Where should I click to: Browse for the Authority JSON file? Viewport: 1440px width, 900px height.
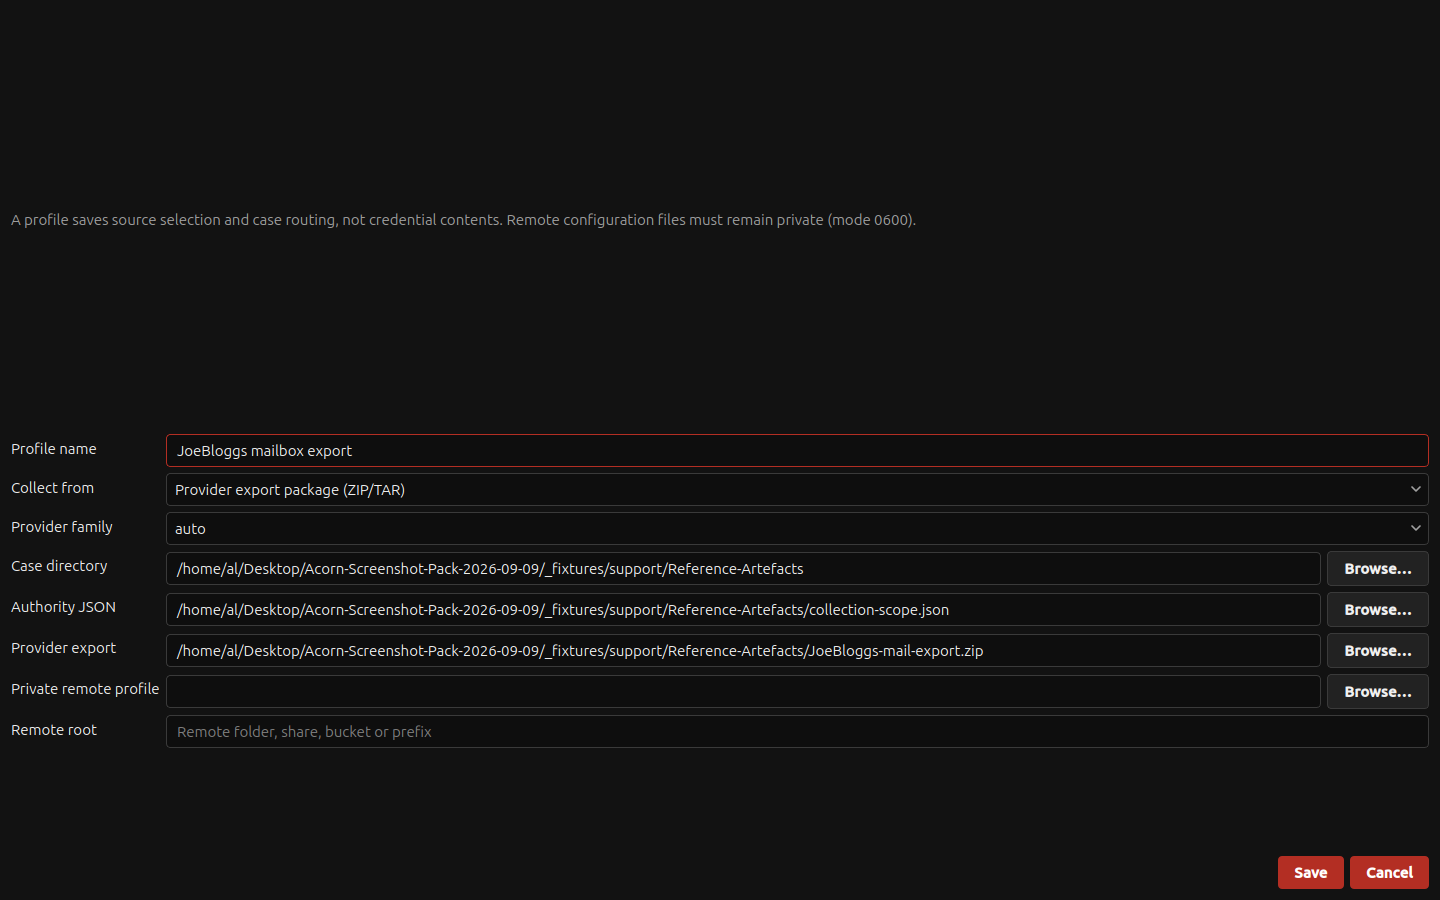1378,610
